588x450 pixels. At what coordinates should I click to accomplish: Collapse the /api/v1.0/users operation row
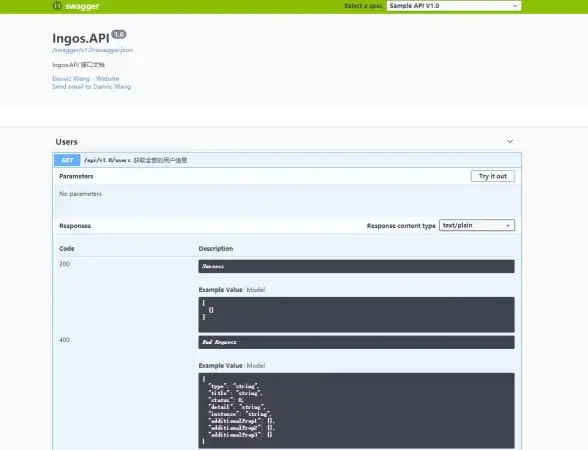tap(287, 160)
